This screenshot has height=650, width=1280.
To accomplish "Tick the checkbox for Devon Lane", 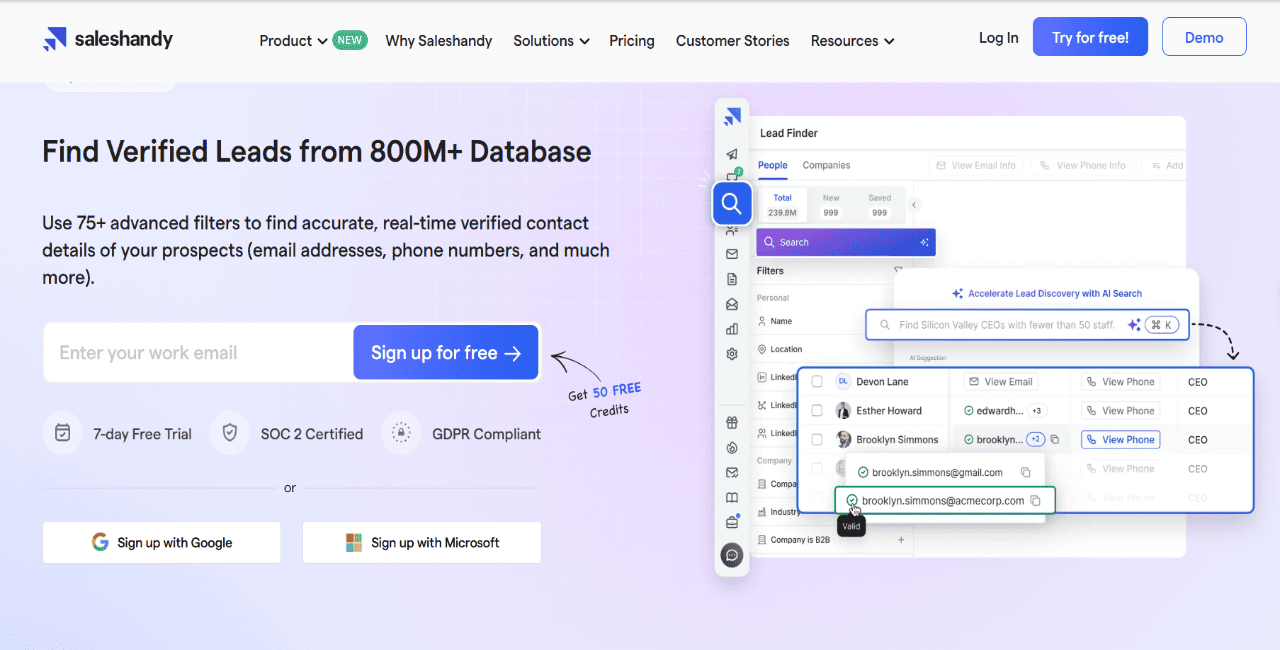I will tap(817, 382).
